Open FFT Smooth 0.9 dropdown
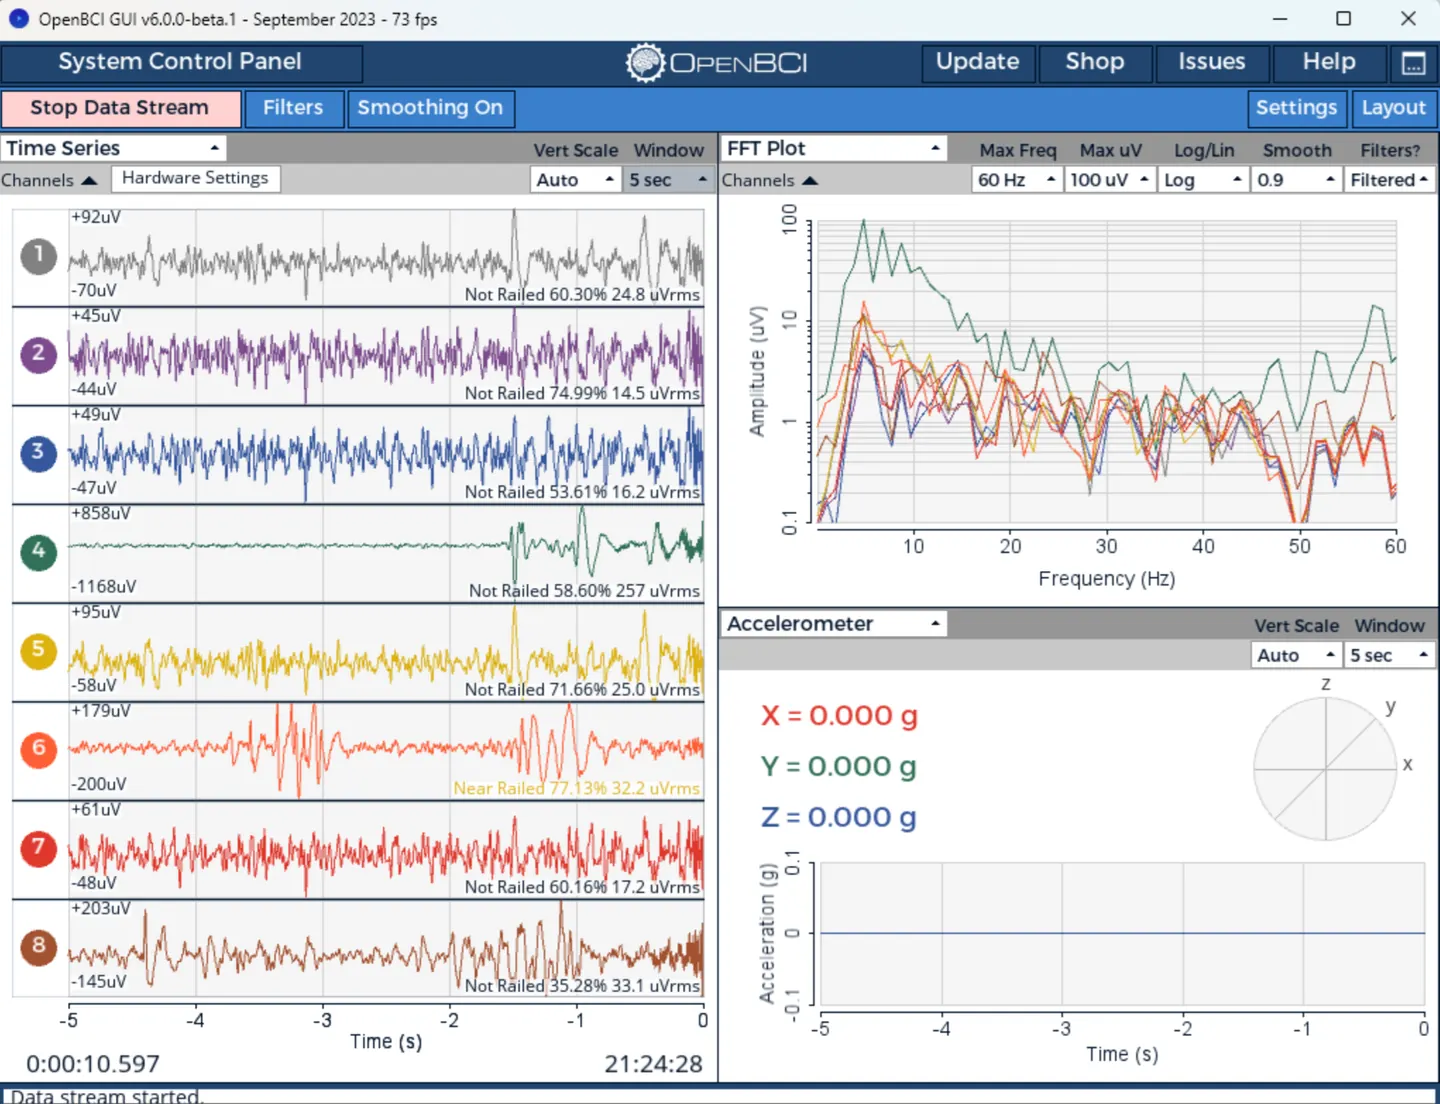The width and height of the screenshot is (1440, 1104). [1296, 180]
